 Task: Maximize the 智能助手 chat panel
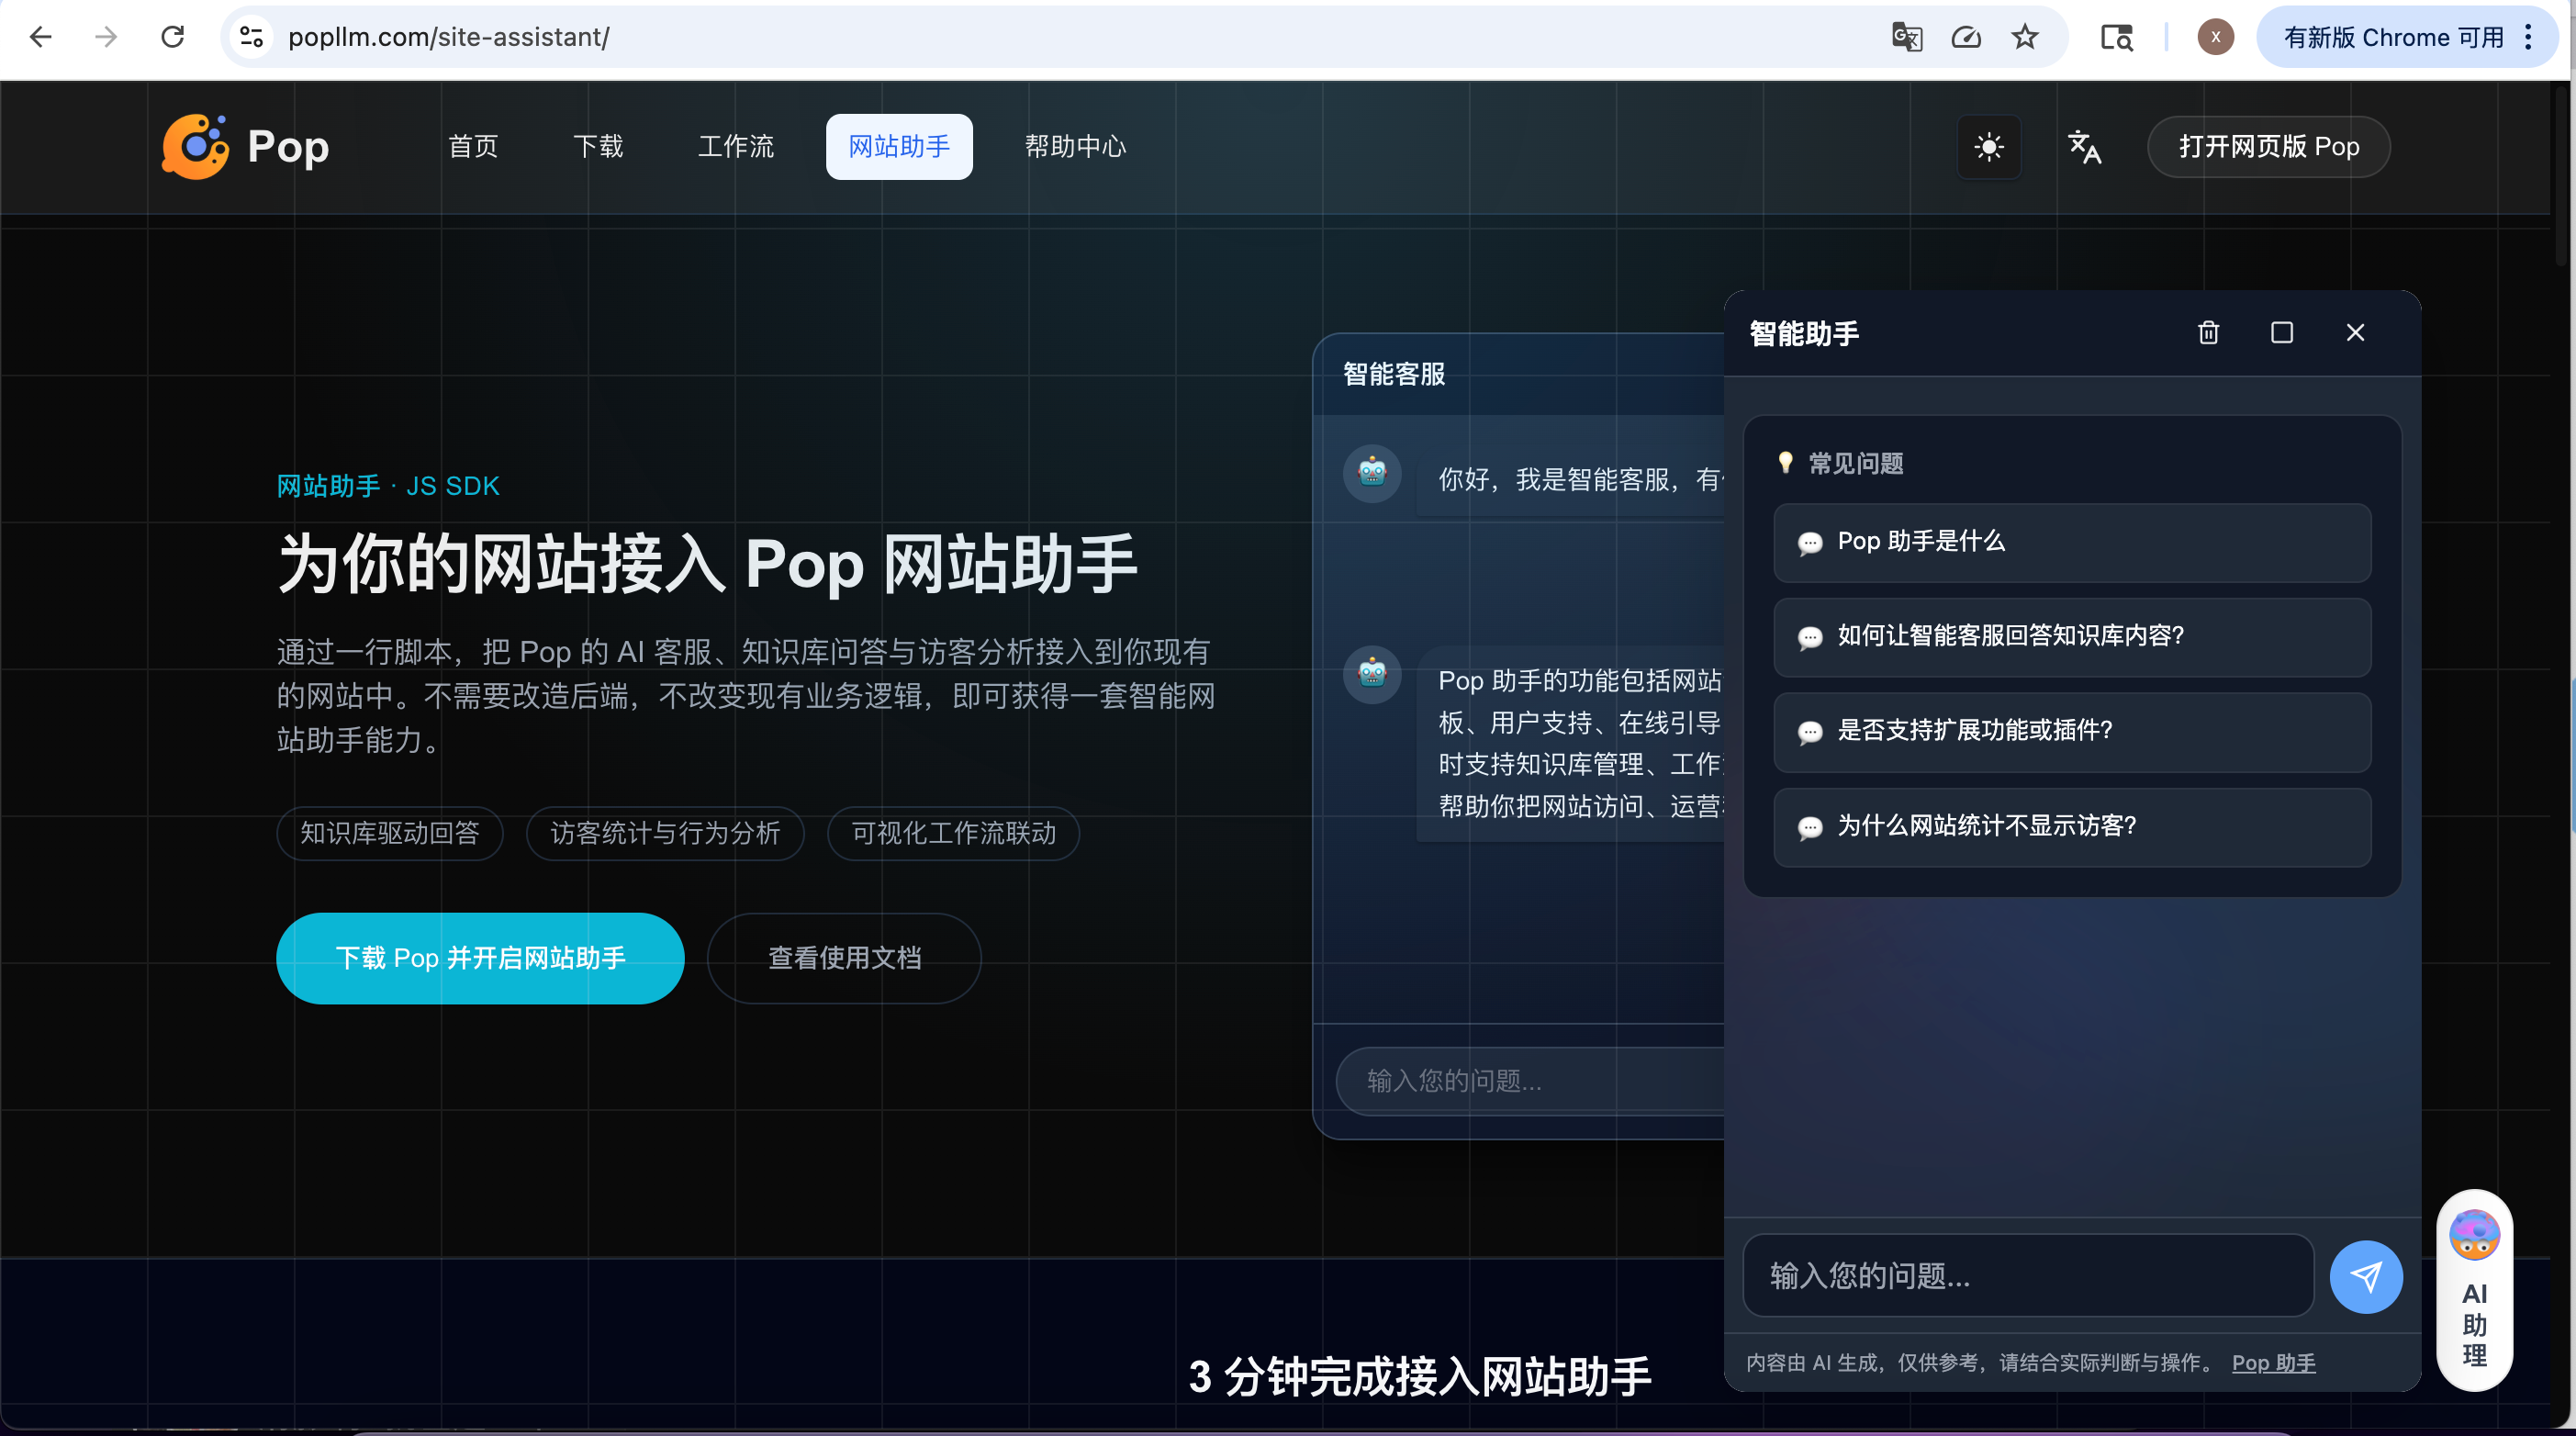(2281, 333)
